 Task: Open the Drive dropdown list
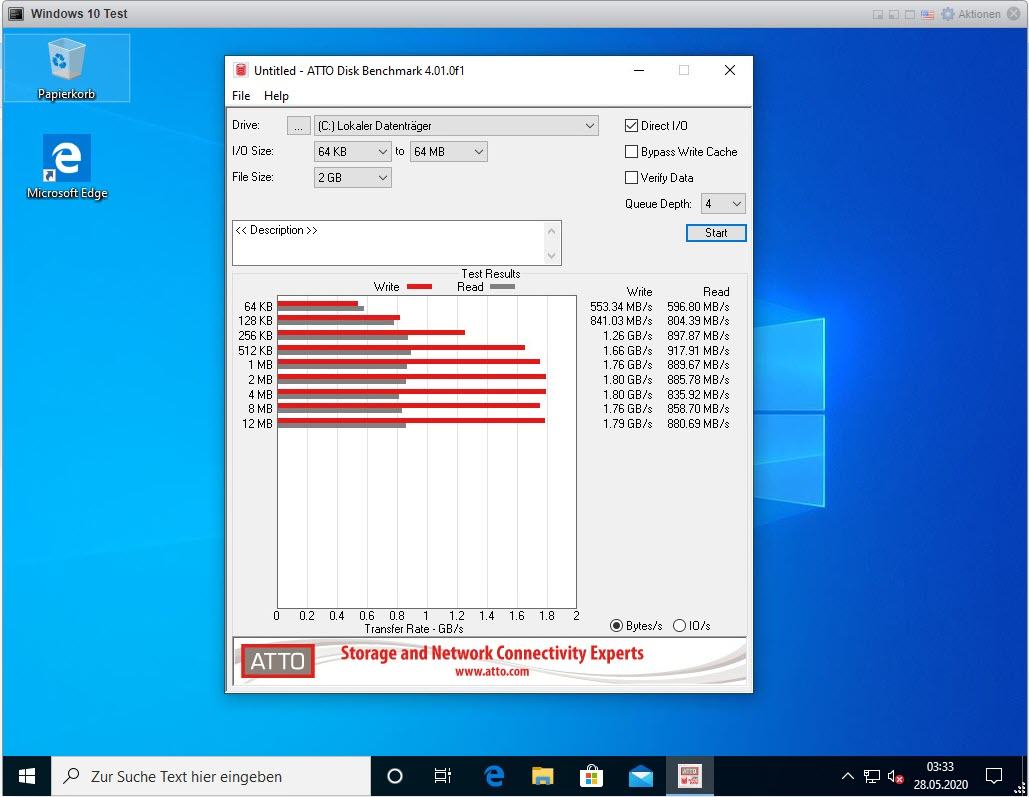[456, 125]
